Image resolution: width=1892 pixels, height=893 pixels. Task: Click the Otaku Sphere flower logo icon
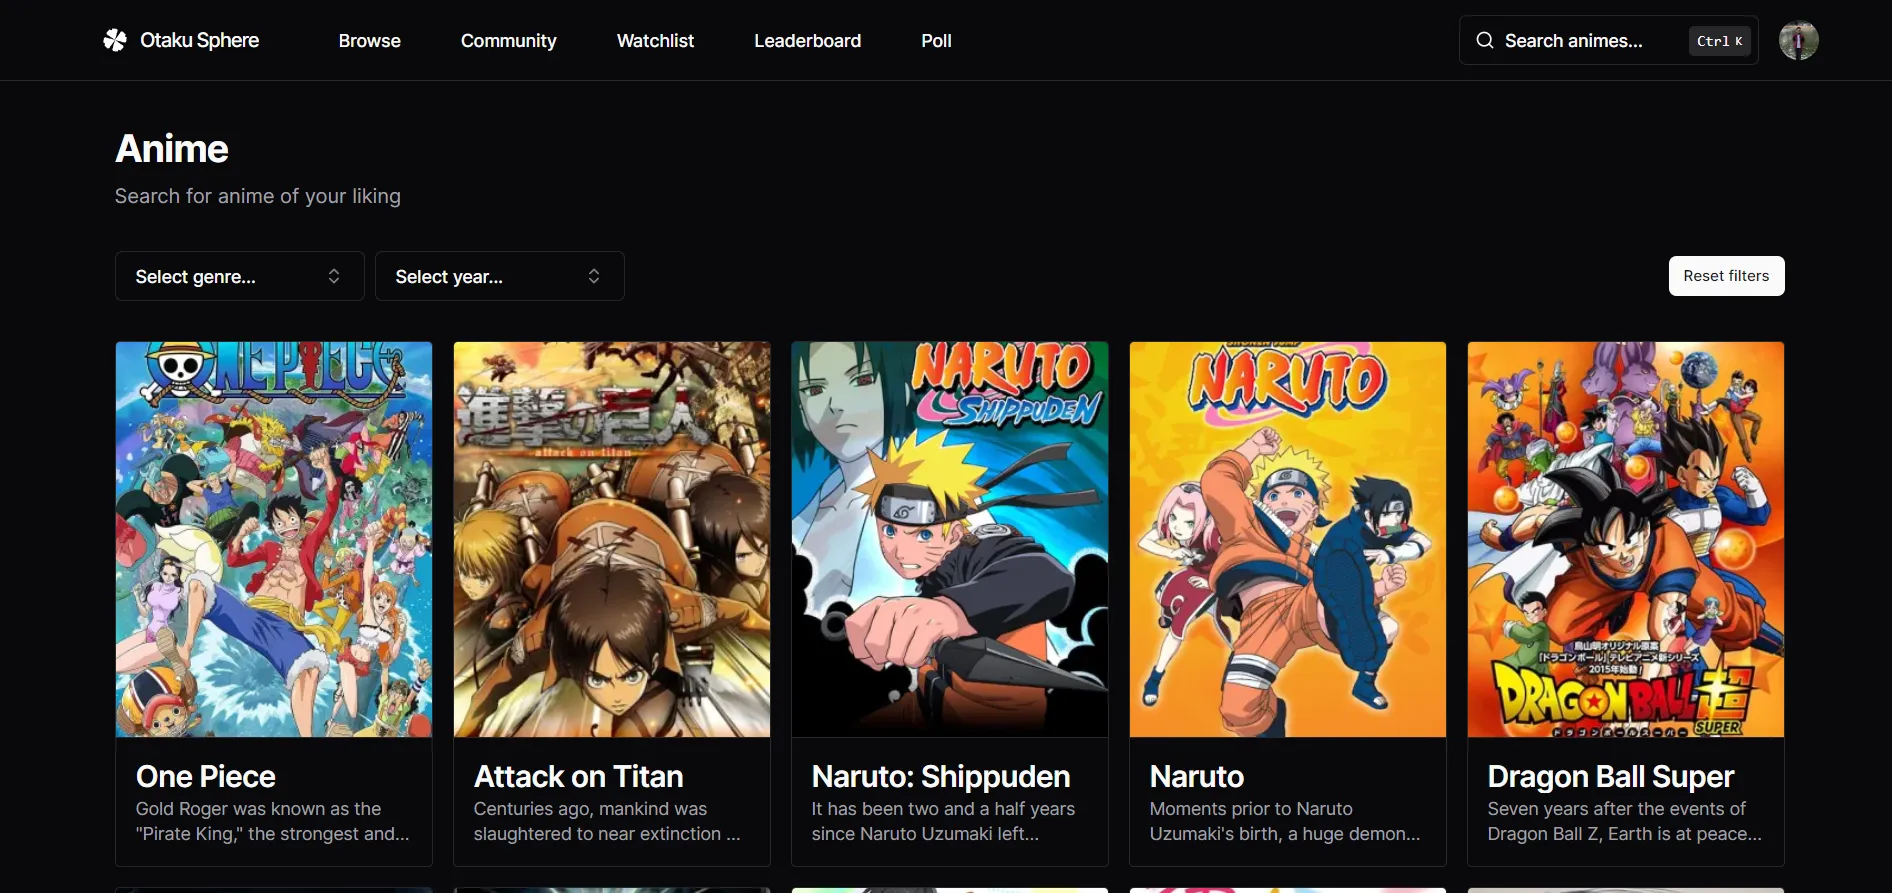pos(115,40)
